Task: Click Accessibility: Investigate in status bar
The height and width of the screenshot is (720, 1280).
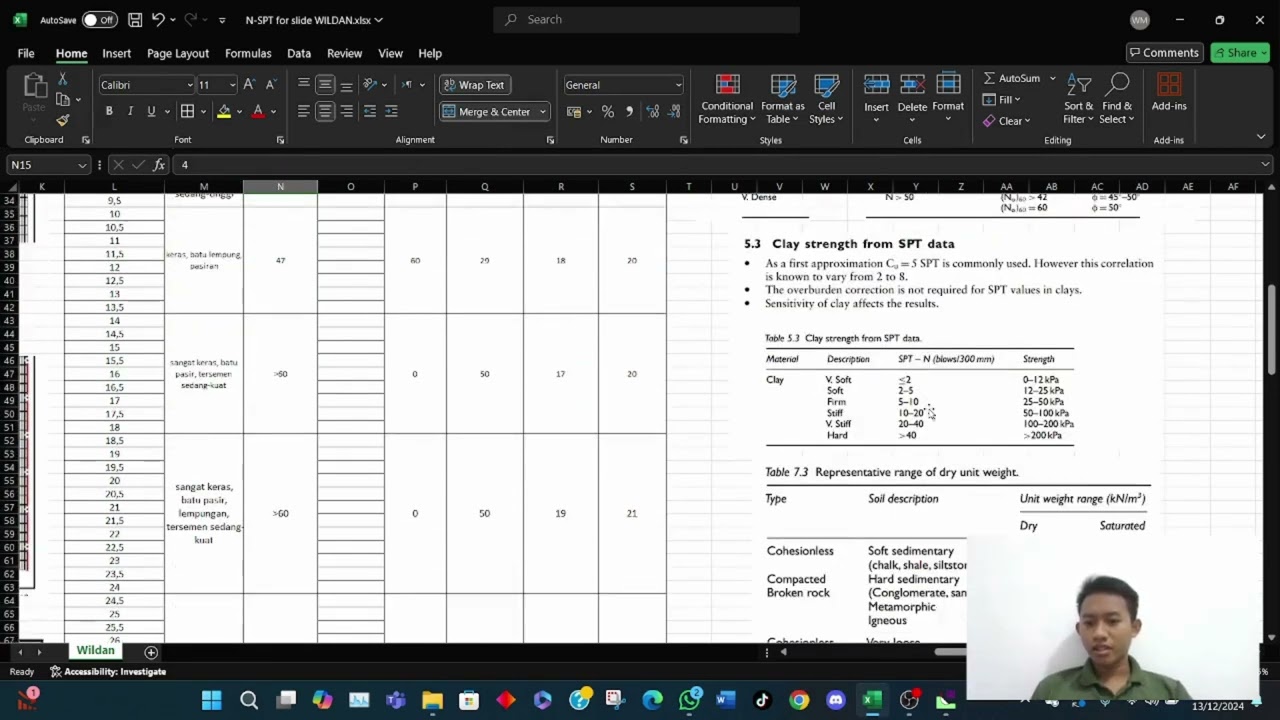Action: pos(108,672)
